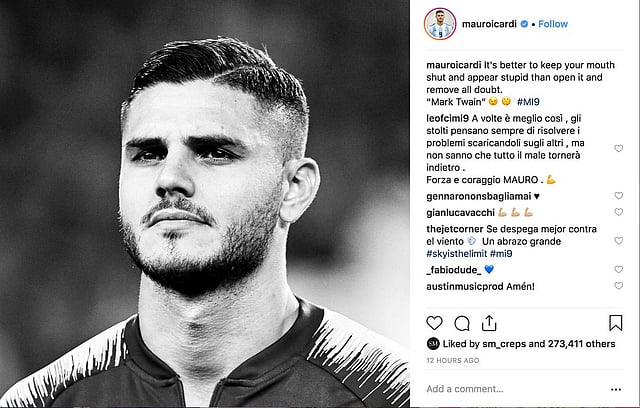The height and width of the screenshot is (408, 640).
Task: Click the Add a comment field
Action: point(514,389)
